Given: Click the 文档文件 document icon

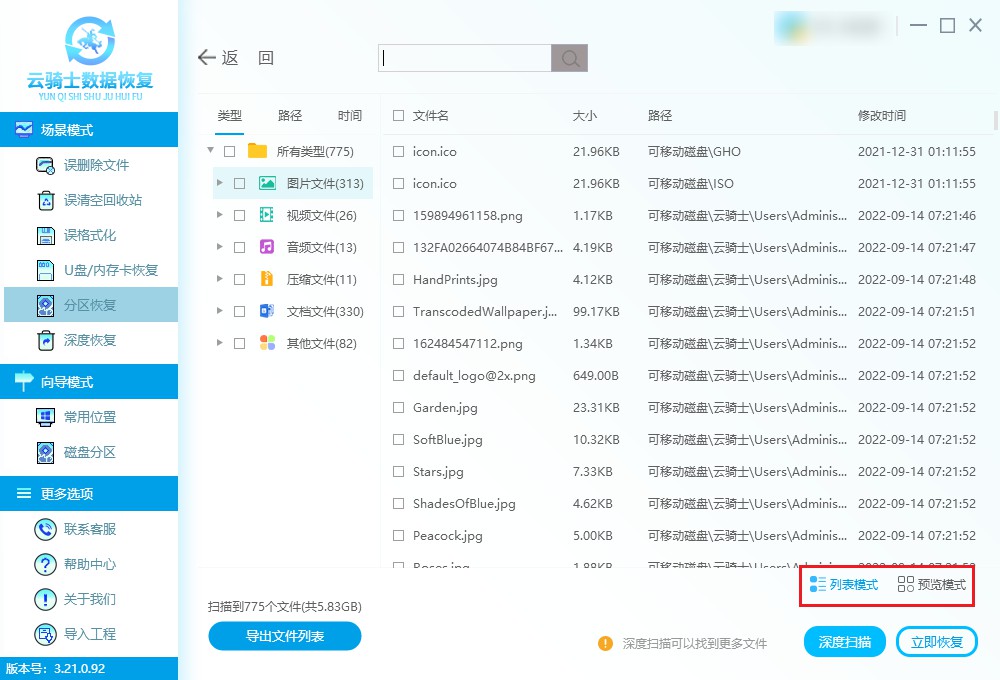Looking at the screenshot, I should point(267,311).
